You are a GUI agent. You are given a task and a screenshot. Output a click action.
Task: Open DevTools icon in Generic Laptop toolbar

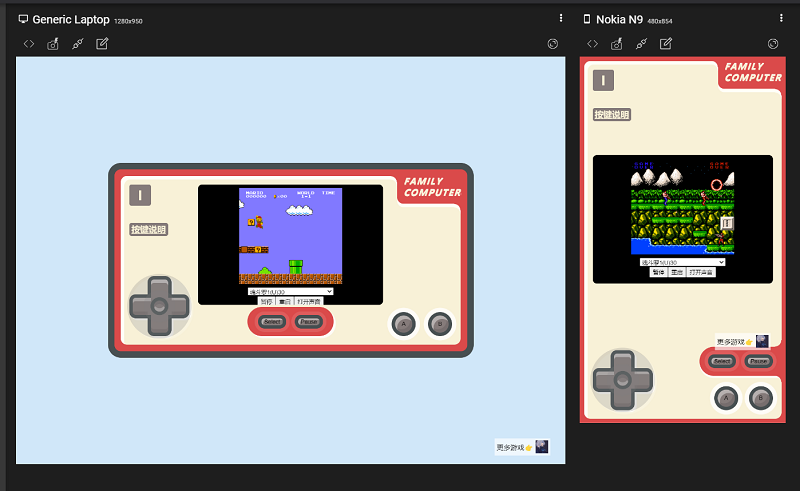(x=29, y=44)
